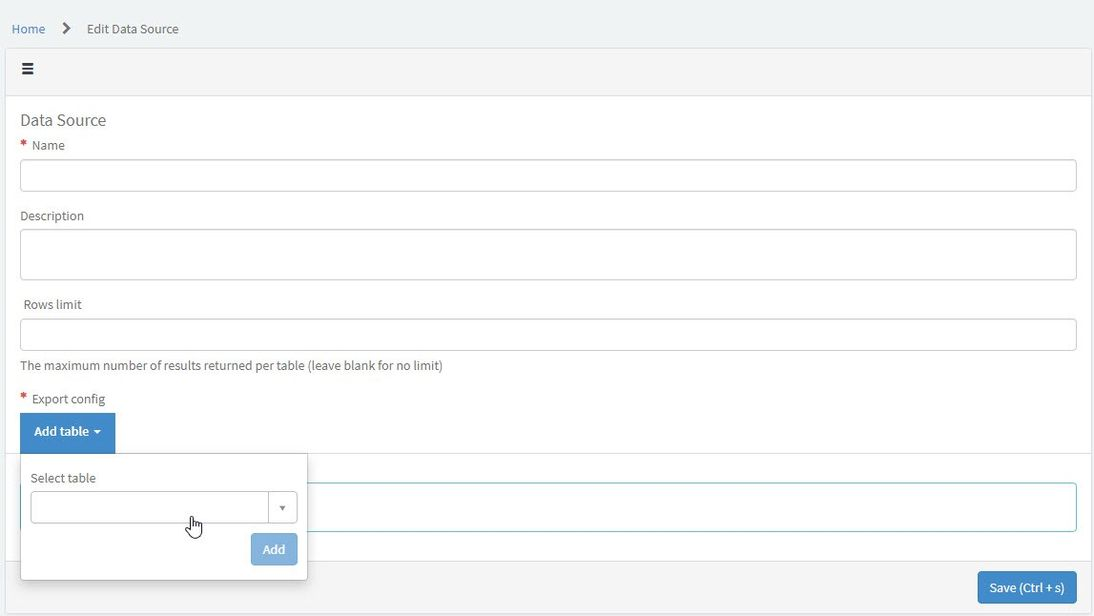Image resolution: width=1094 pixels, height=616 pixels.
Task: Click the export config area behind the popup
Action: pyautogui.click(x=691, y=507)
